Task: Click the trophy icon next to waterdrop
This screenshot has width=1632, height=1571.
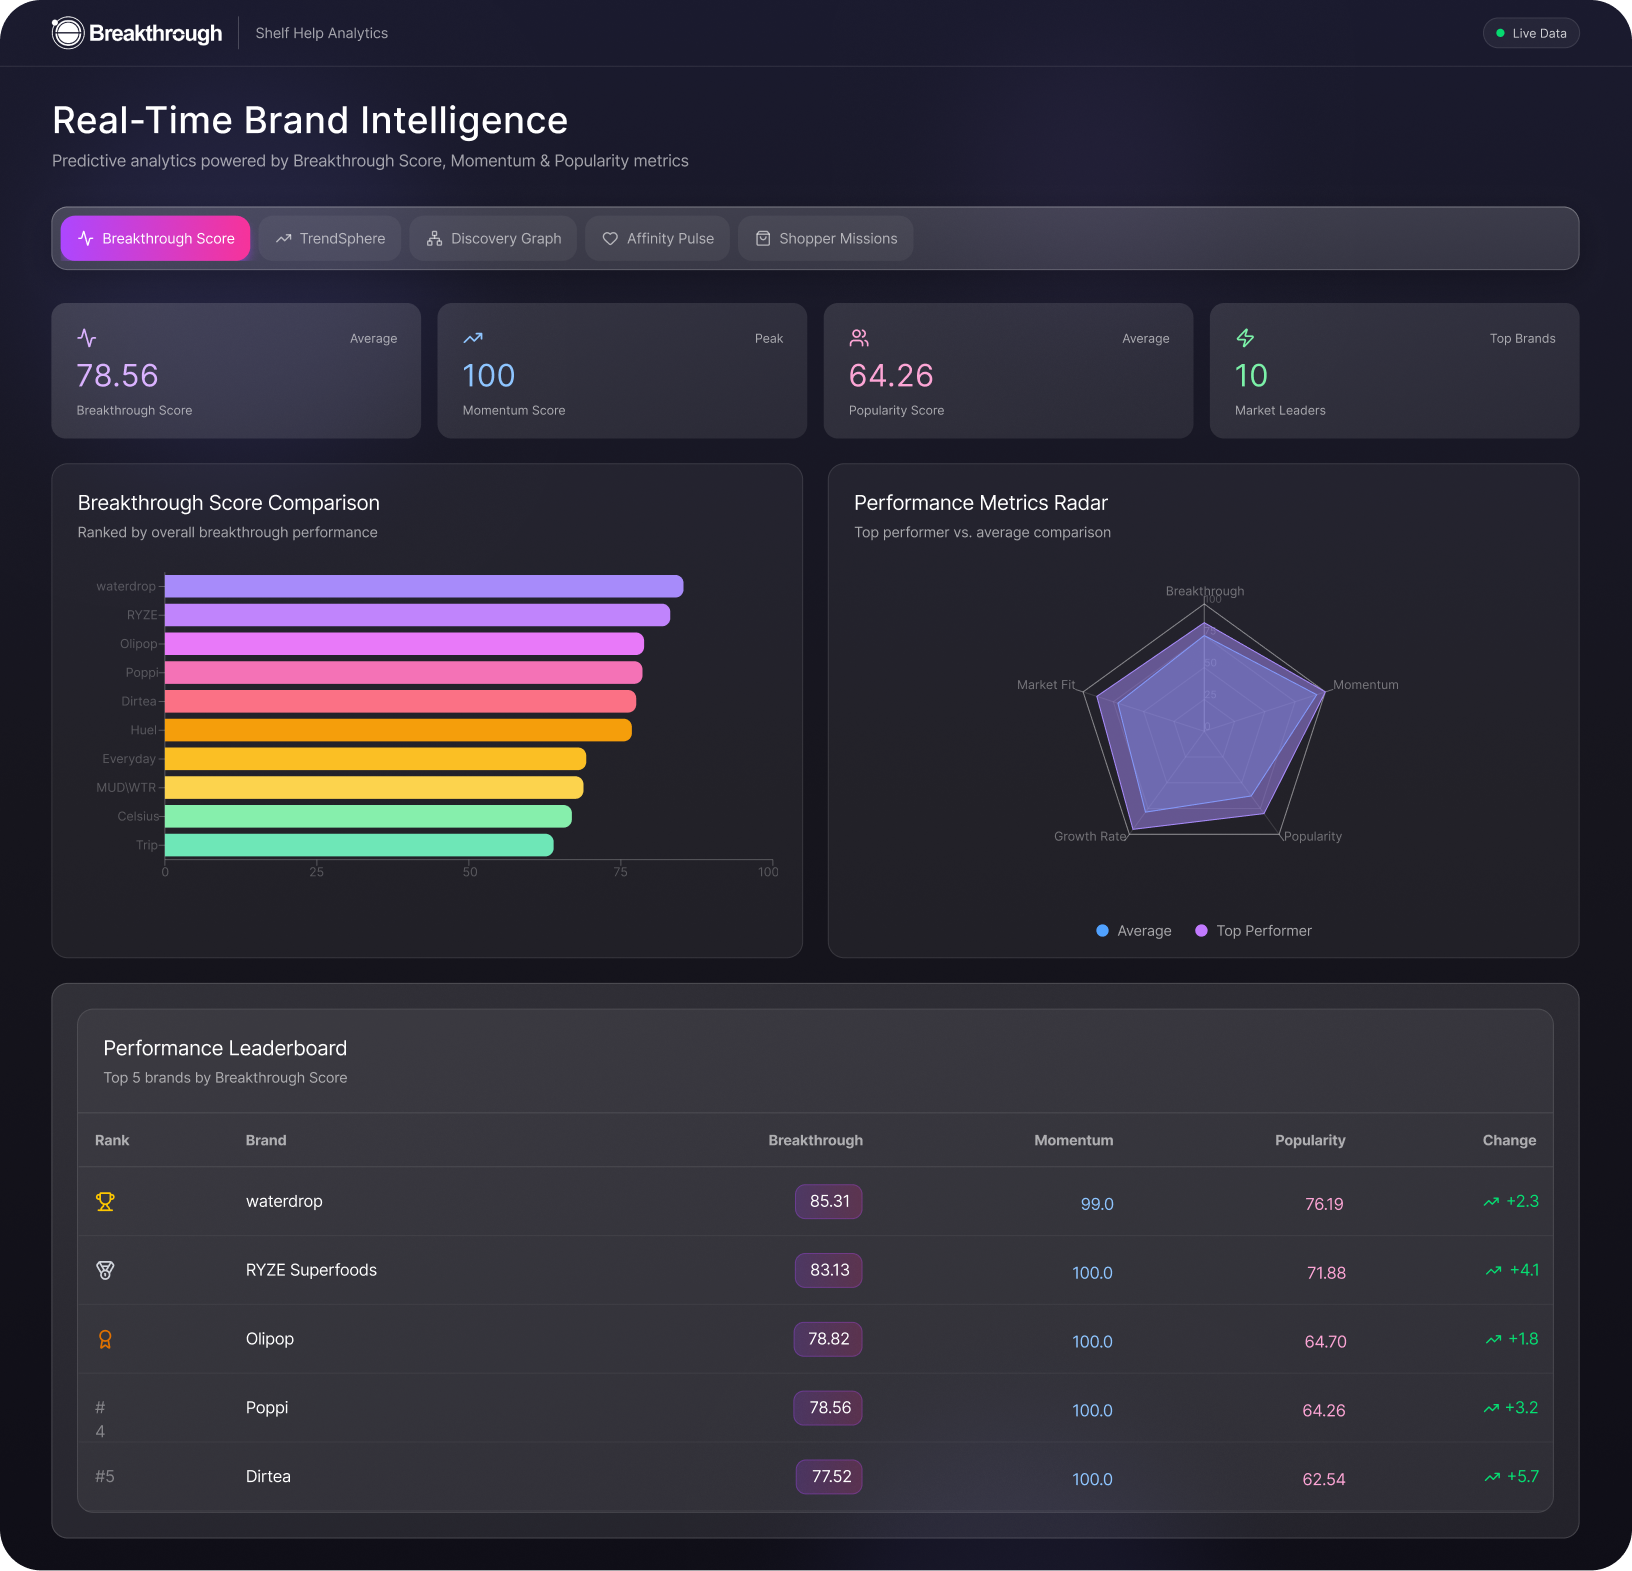Action: pyautogui.click(x=104, y=1201)
